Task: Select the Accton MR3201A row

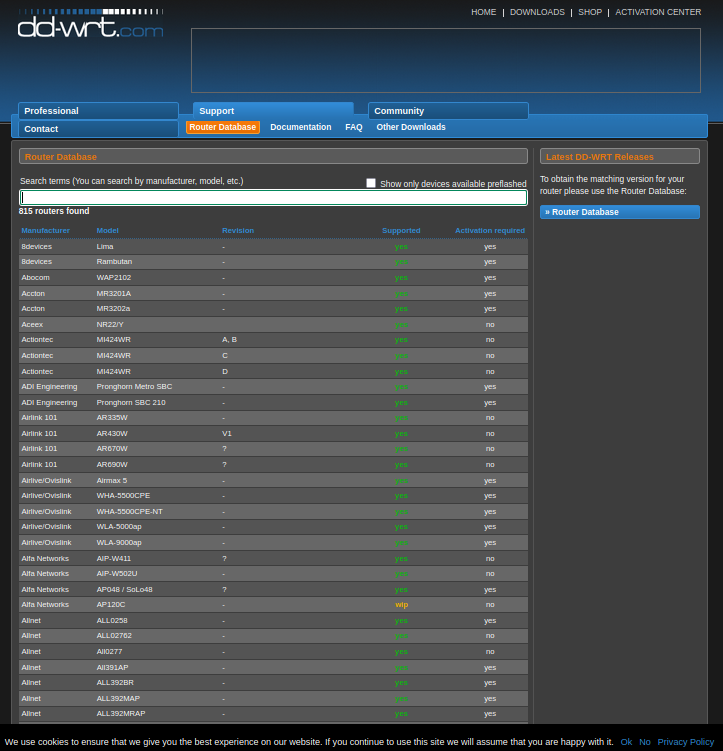Action: (x=273, y=293)
